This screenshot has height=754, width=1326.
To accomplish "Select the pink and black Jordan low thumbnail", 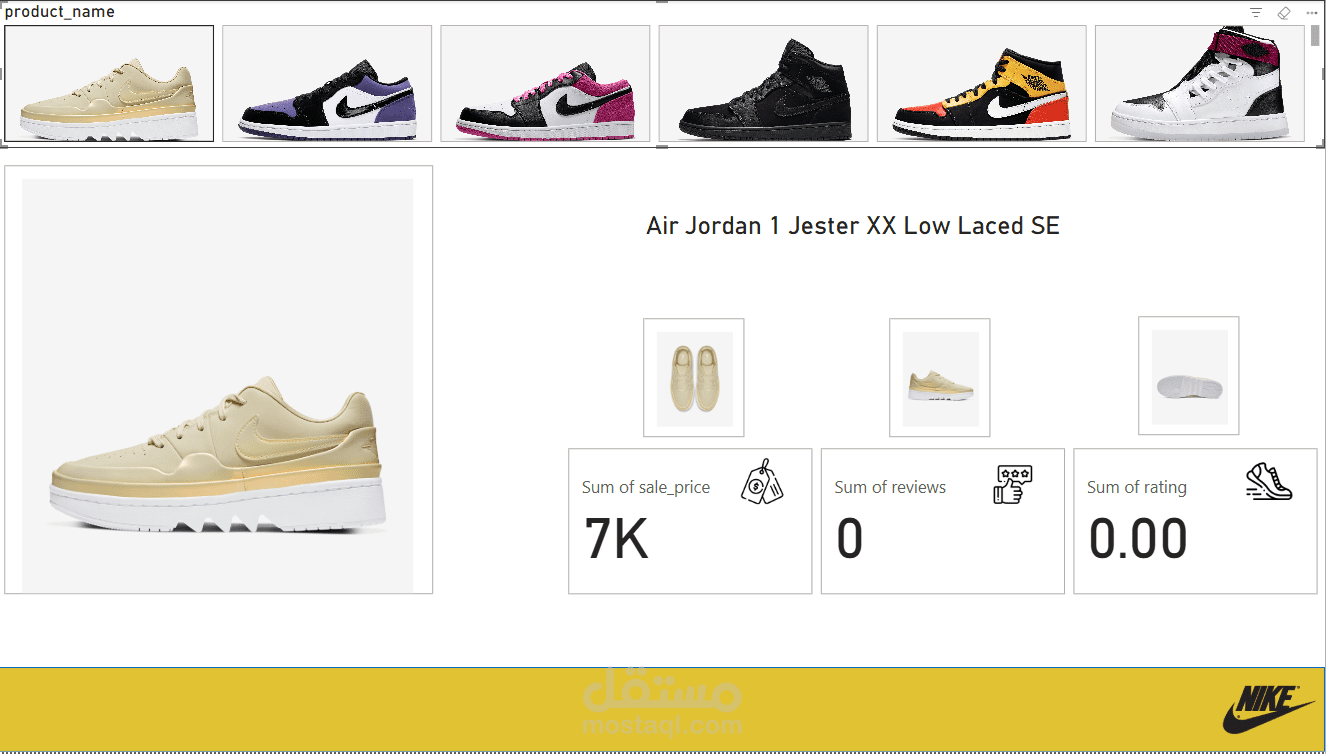I will click(545, 84).
